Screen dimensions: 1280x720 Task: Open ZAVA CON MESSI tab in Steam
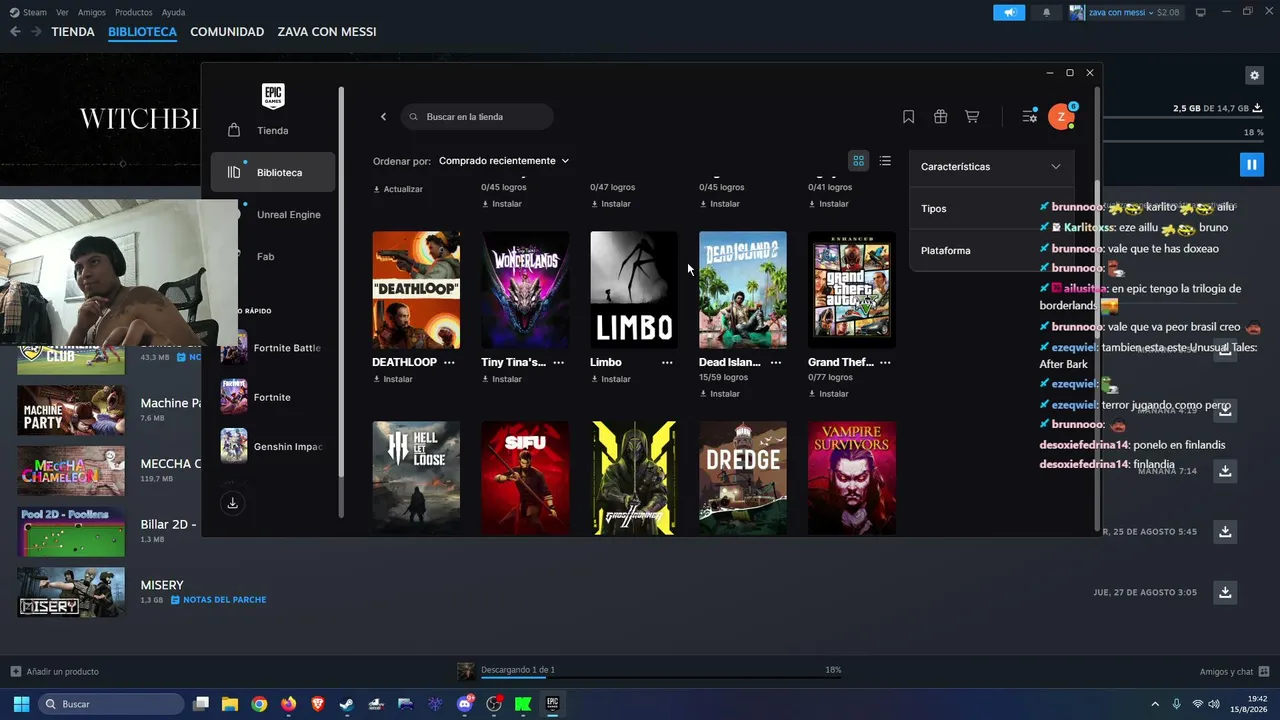pos(327,32)
